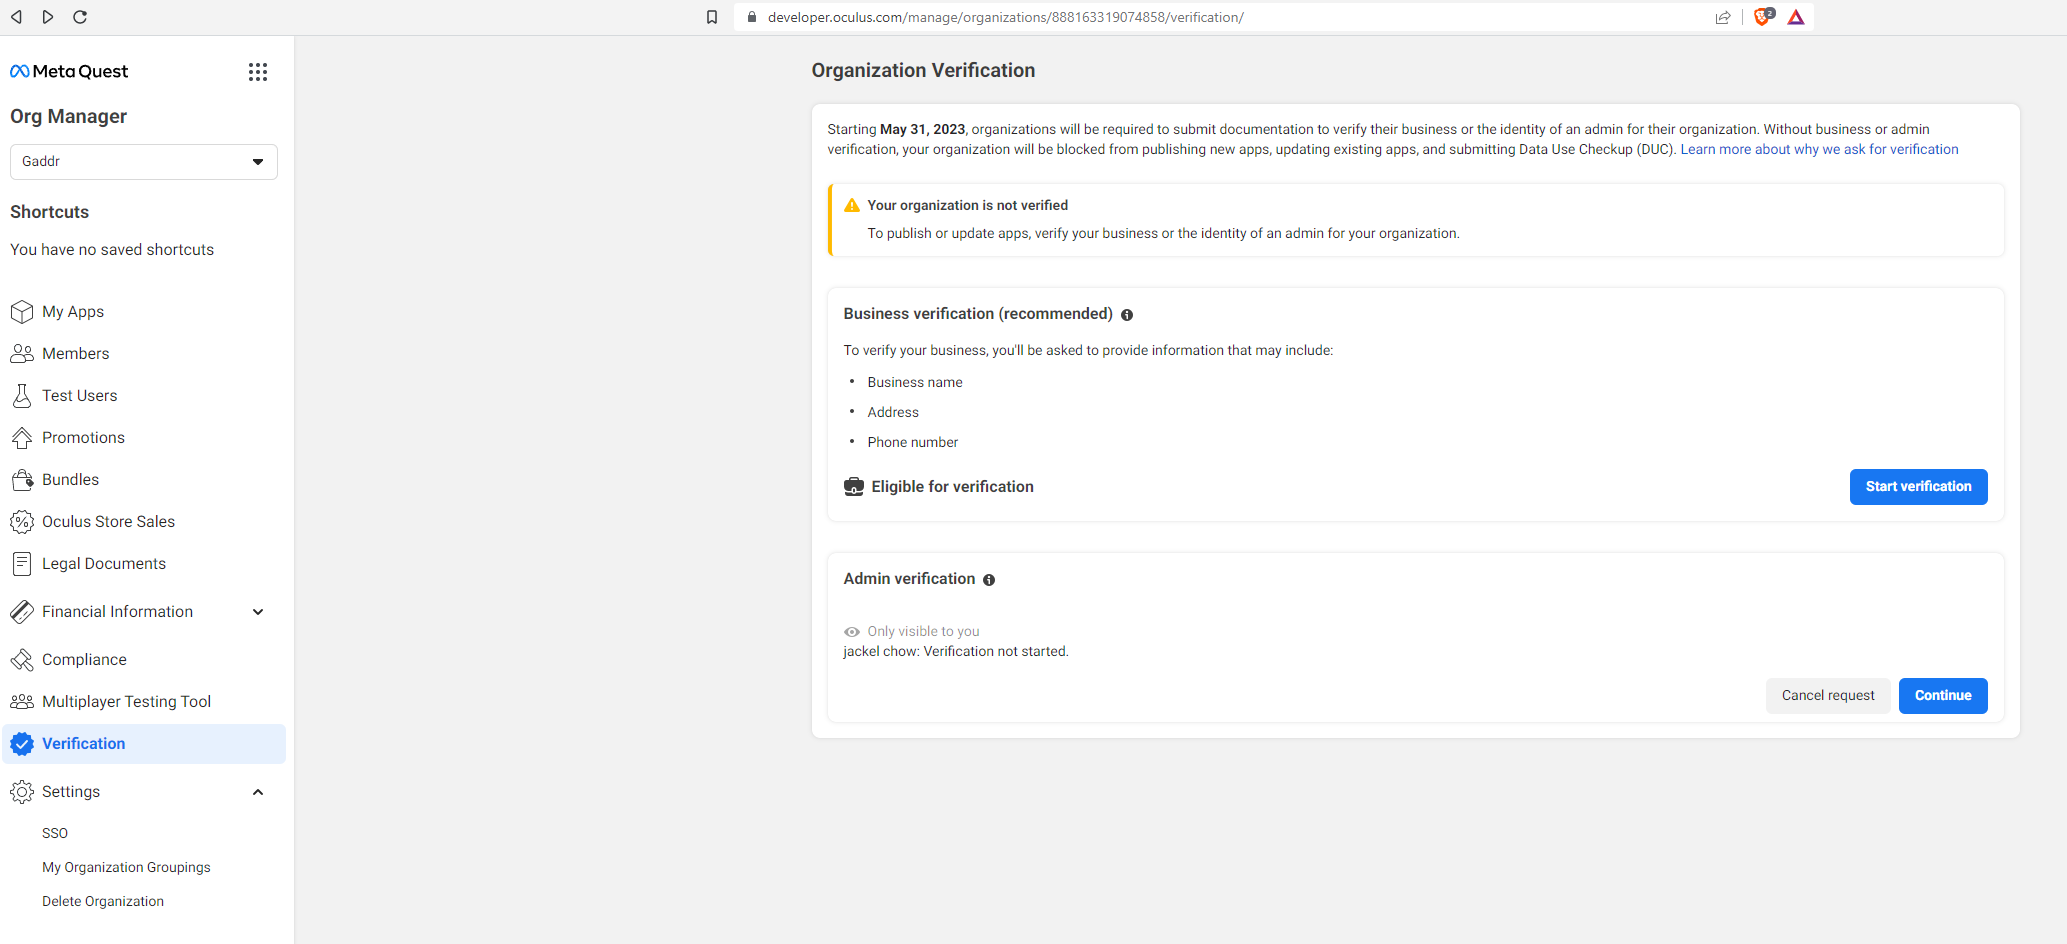Open Test Users section

pyautogui.click(x=80, y=396)
